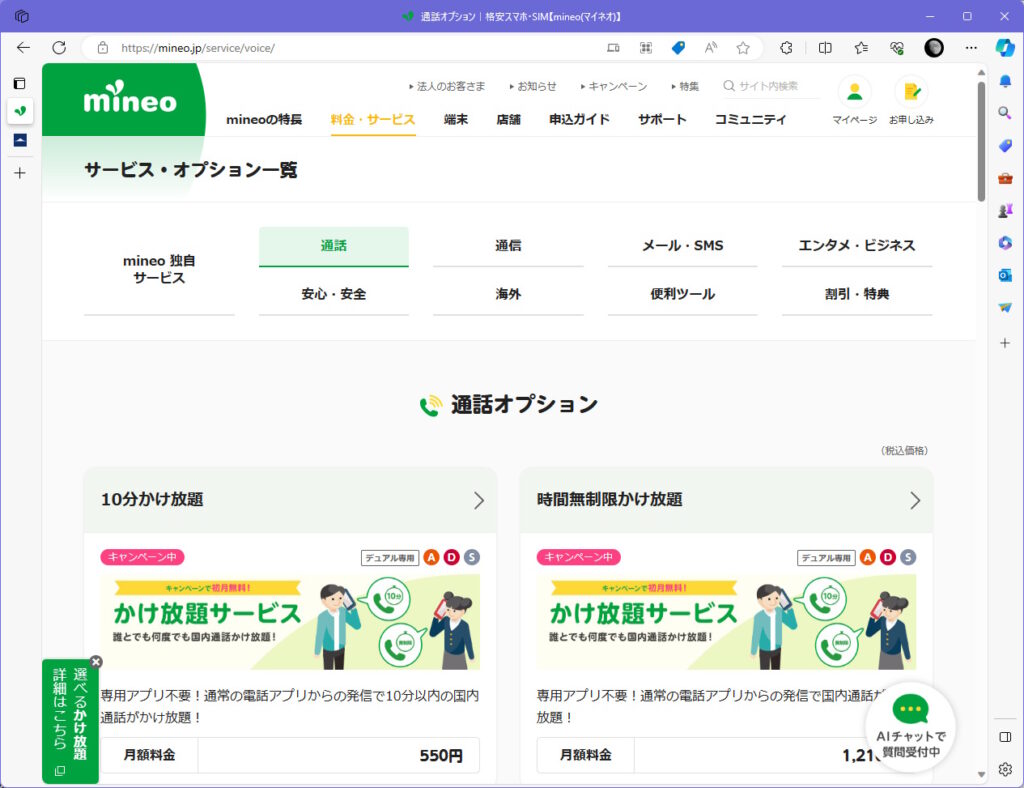Open the app available icon in address bar
The width and height of the screenshot is (1024, 788).
coord(613,48)
